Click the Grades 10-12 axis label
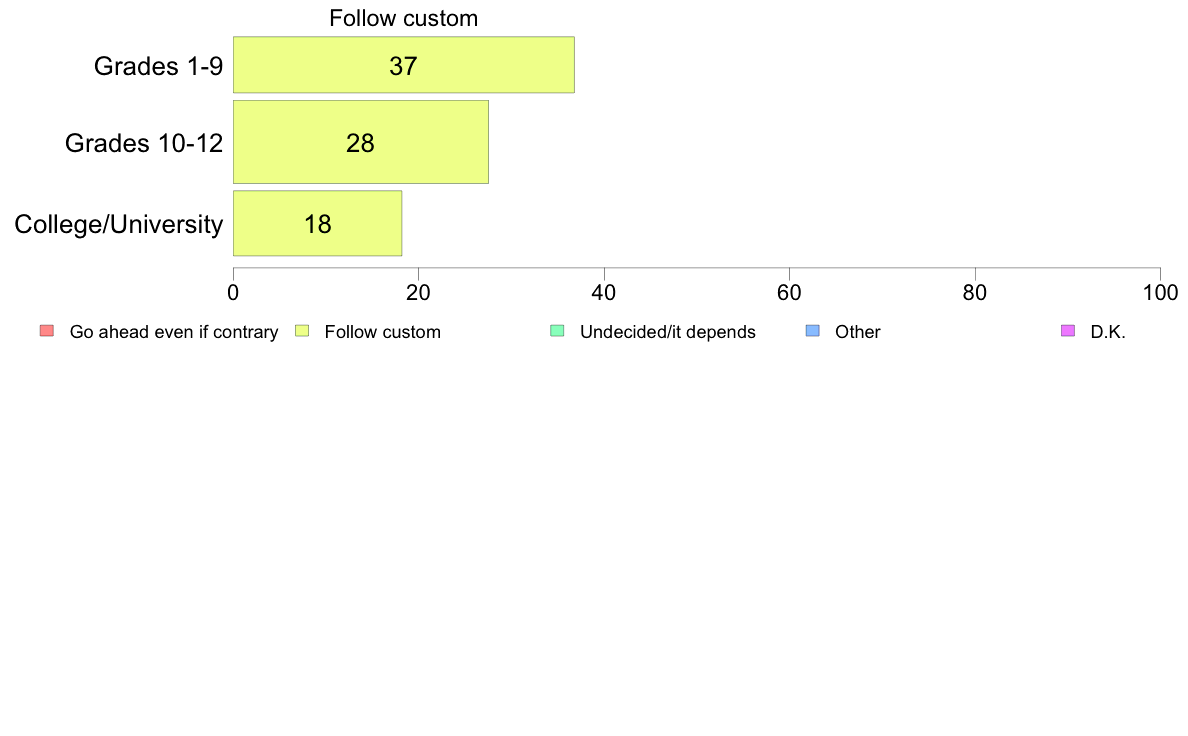 [x=144, y=143]
